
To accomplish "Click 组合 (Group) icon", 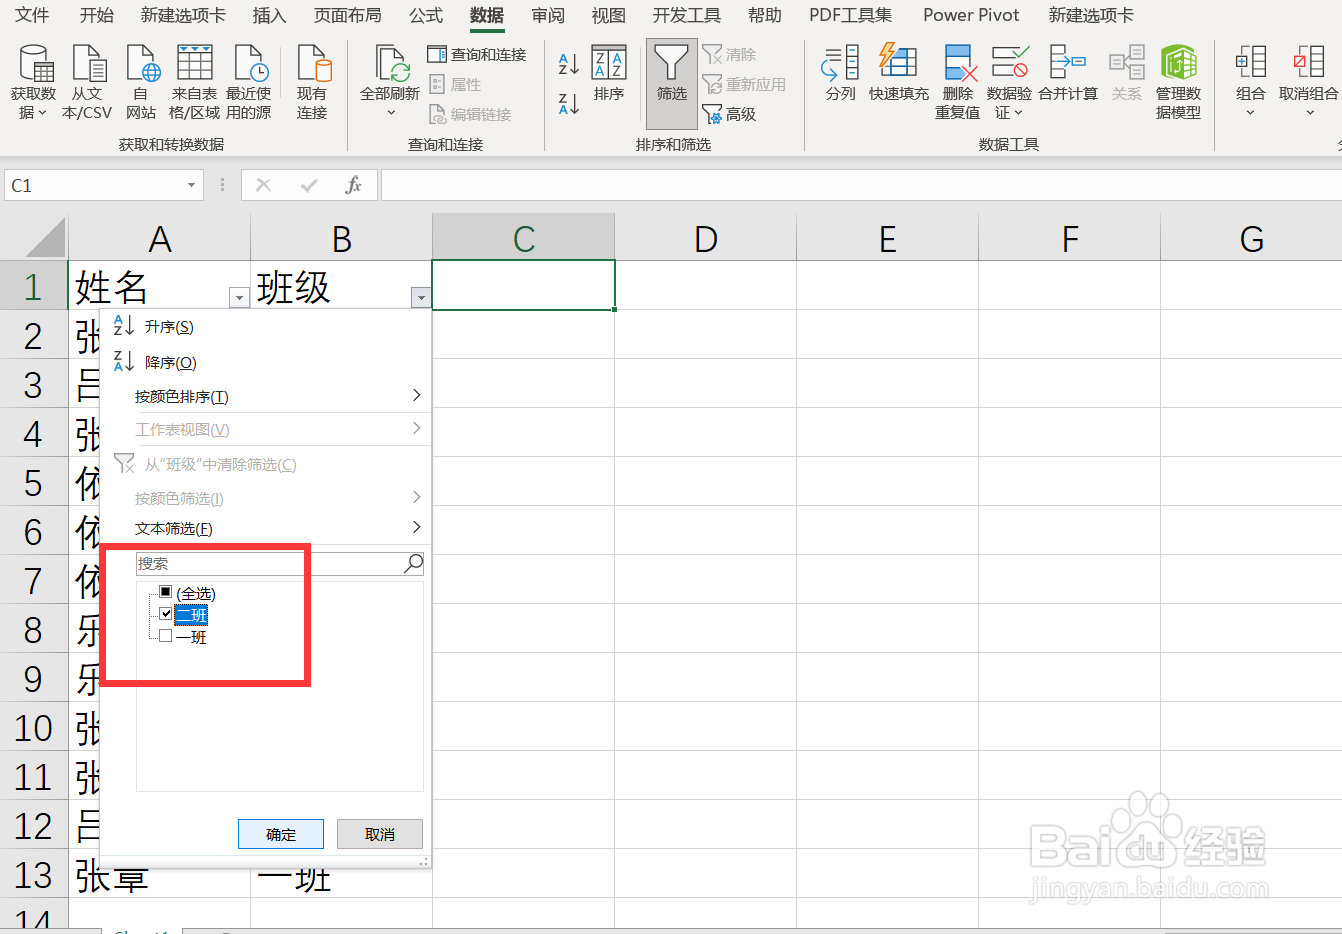I will click(x=1250, y=62).
